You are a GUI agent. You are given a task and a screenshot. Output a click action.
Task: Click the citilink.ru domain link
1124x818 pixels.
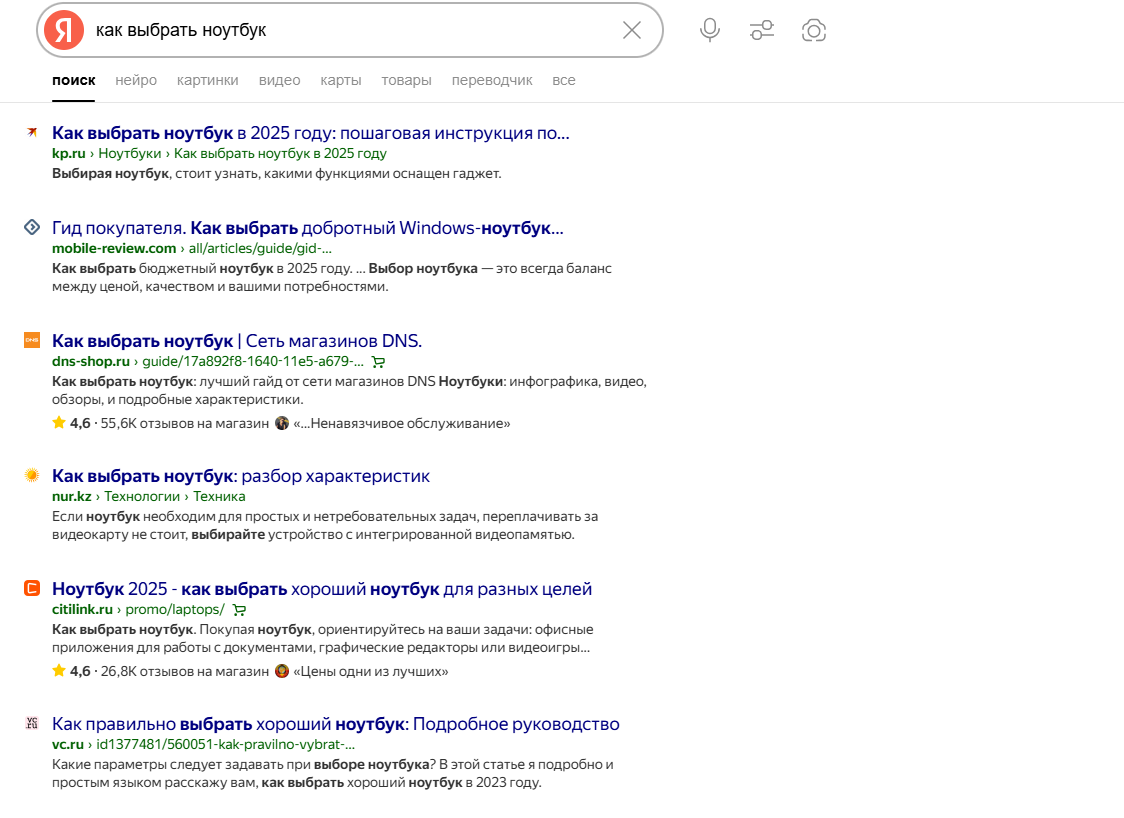coord(82,609)
